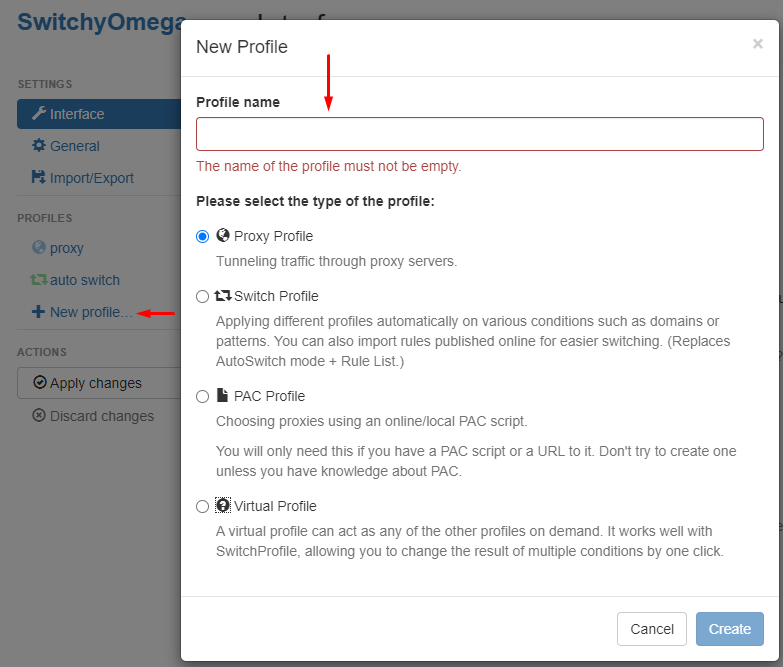
Task: Focus the Profile name text field
Action: tap(479, 134)
